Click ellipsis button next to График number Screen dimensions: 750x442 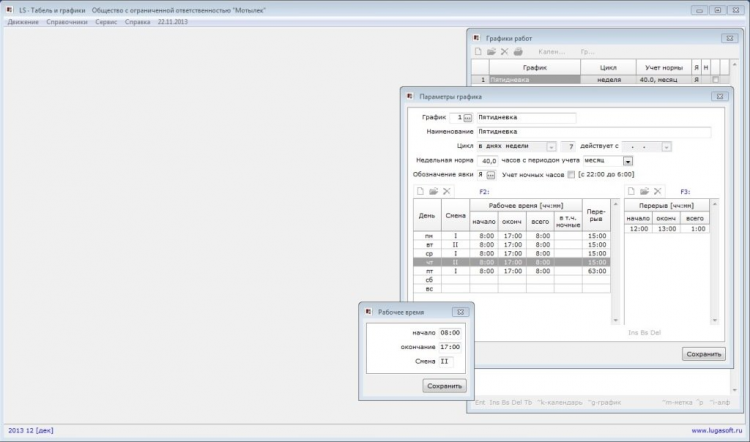point(468,118)
